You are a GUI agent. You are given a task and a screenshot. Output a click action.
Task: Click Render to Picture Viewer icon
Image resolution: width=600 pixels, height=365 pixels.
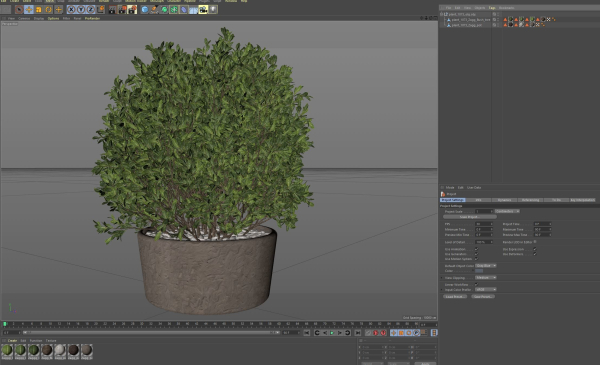[x=122, y=10]
